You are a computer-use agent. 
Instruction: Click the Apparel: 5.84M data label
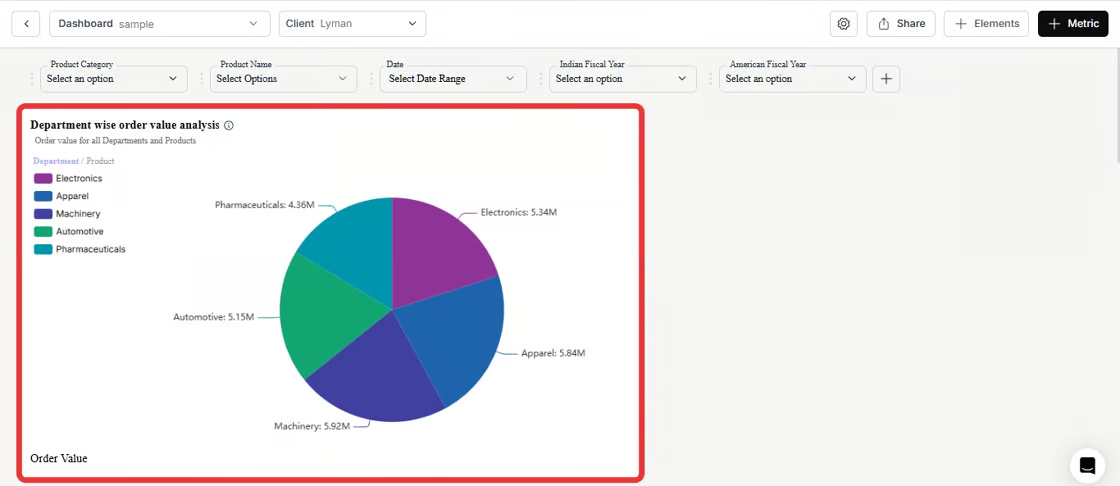coord(553,353)
